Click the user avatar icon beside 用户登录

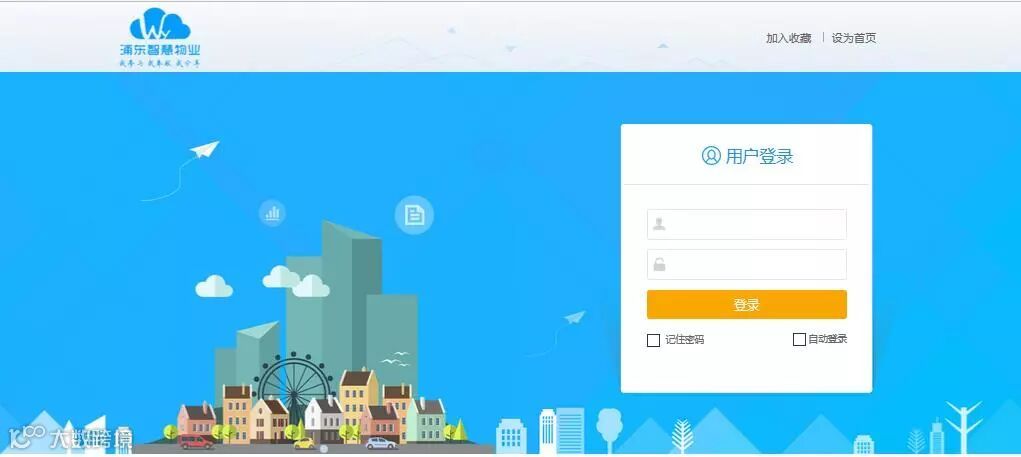pyautogui.click(x=711, y=156)
